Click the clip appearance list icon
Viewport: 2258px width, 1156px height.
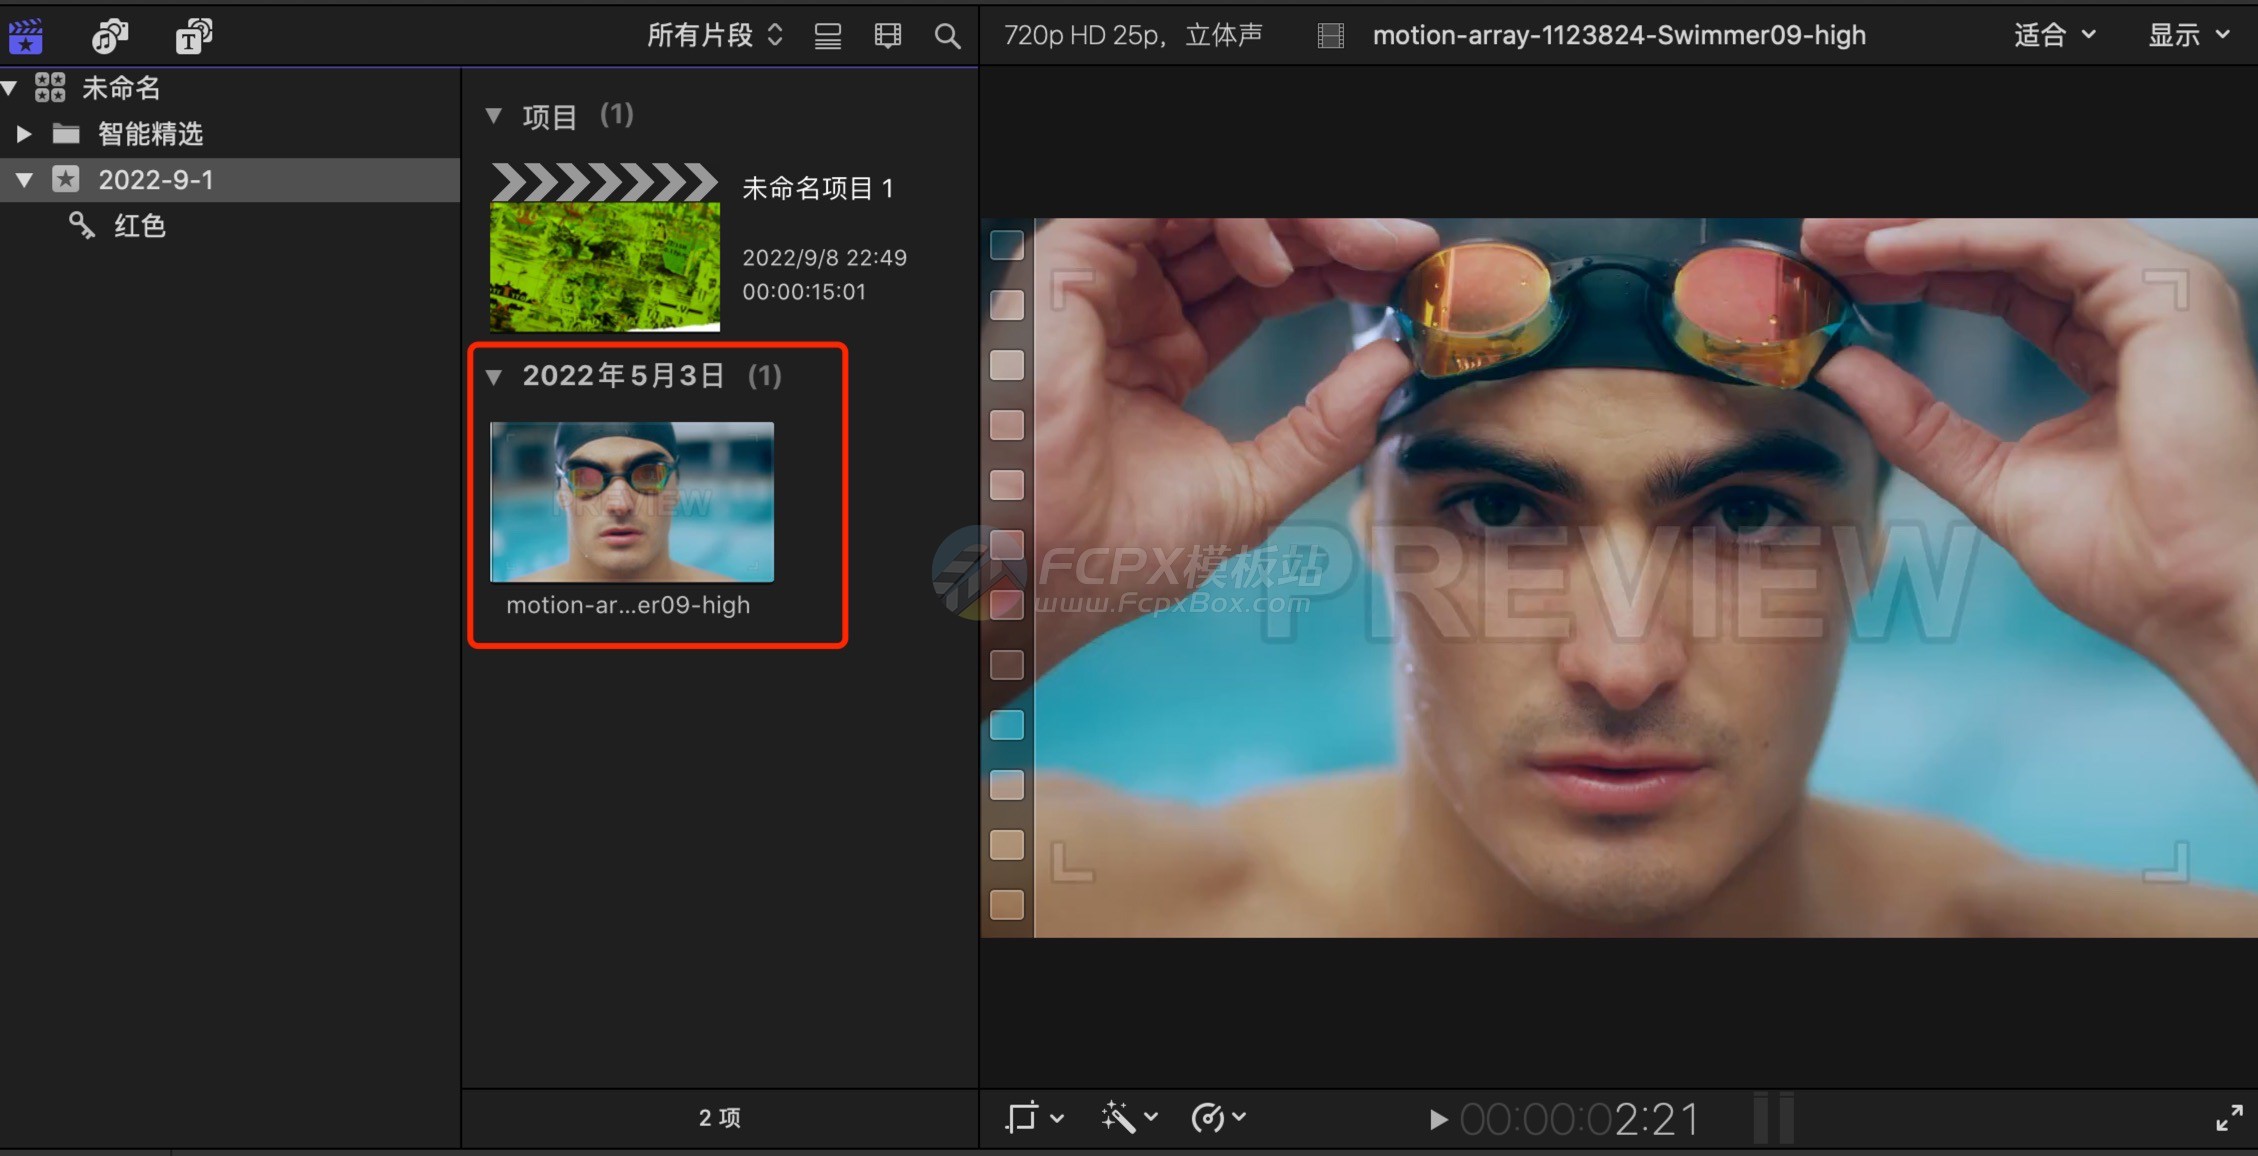coord(827,37)
